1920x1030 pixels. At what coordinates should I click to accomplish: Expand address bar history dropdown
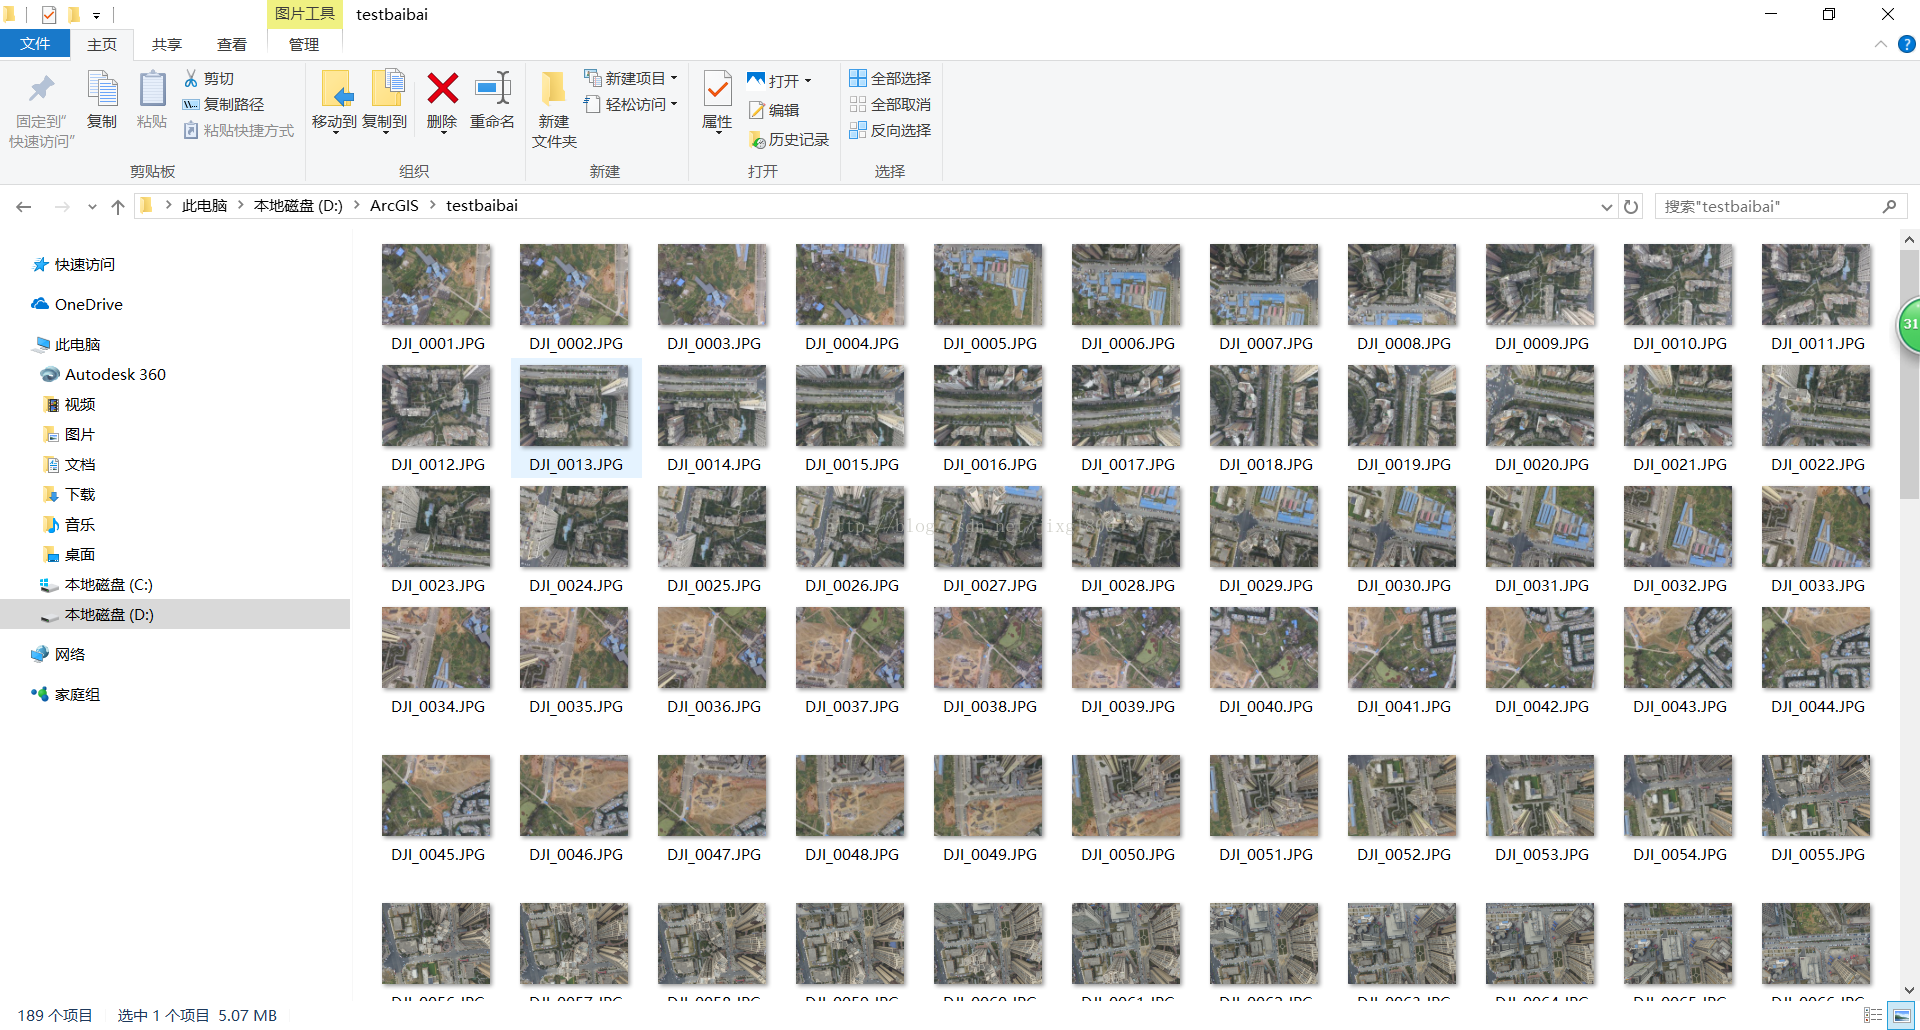click(1607, 207)
